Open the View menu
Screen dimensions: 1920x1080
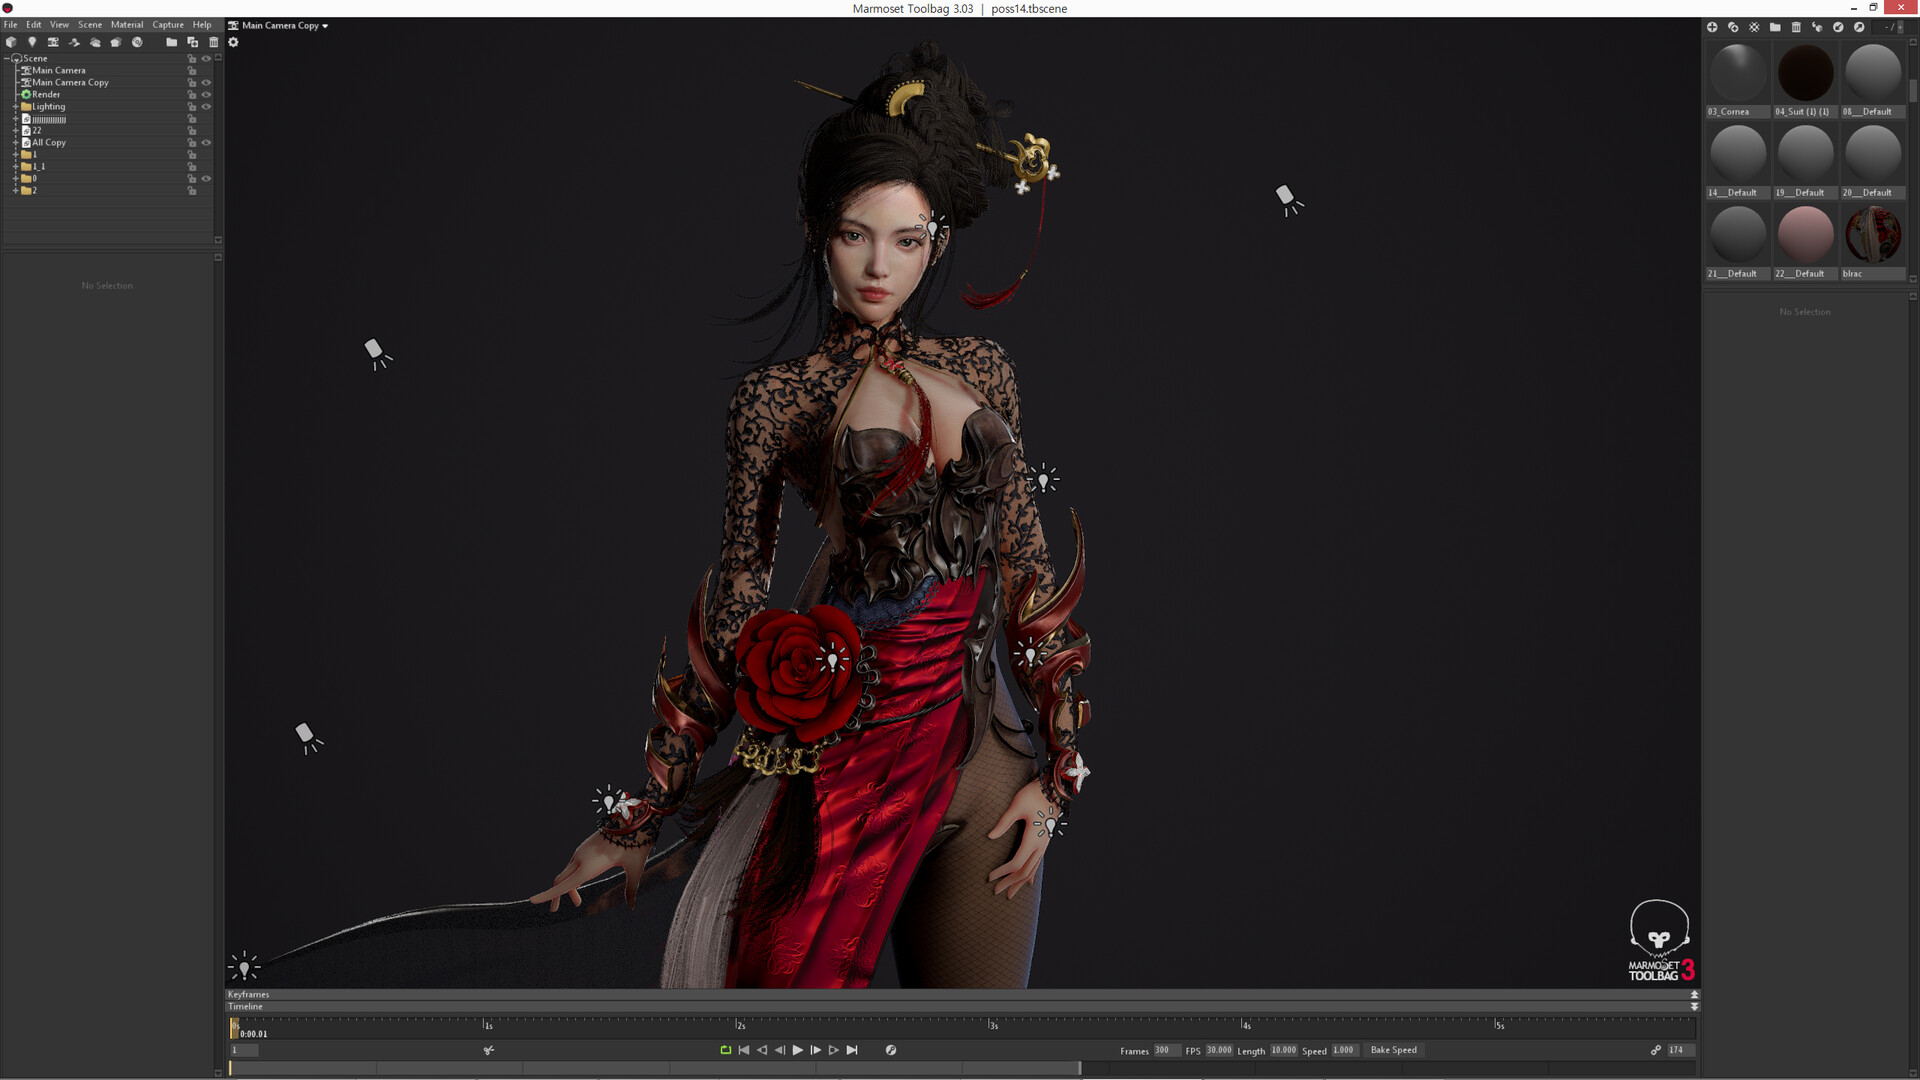[x=60, y=24]
